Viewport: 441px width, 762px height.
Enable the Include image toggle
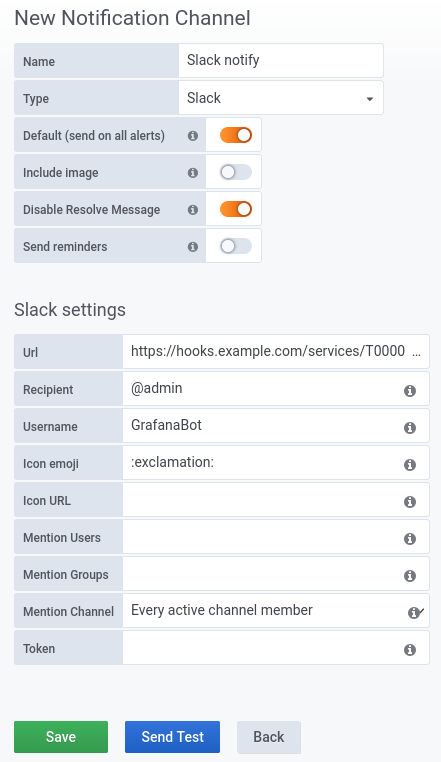point(236,172)
